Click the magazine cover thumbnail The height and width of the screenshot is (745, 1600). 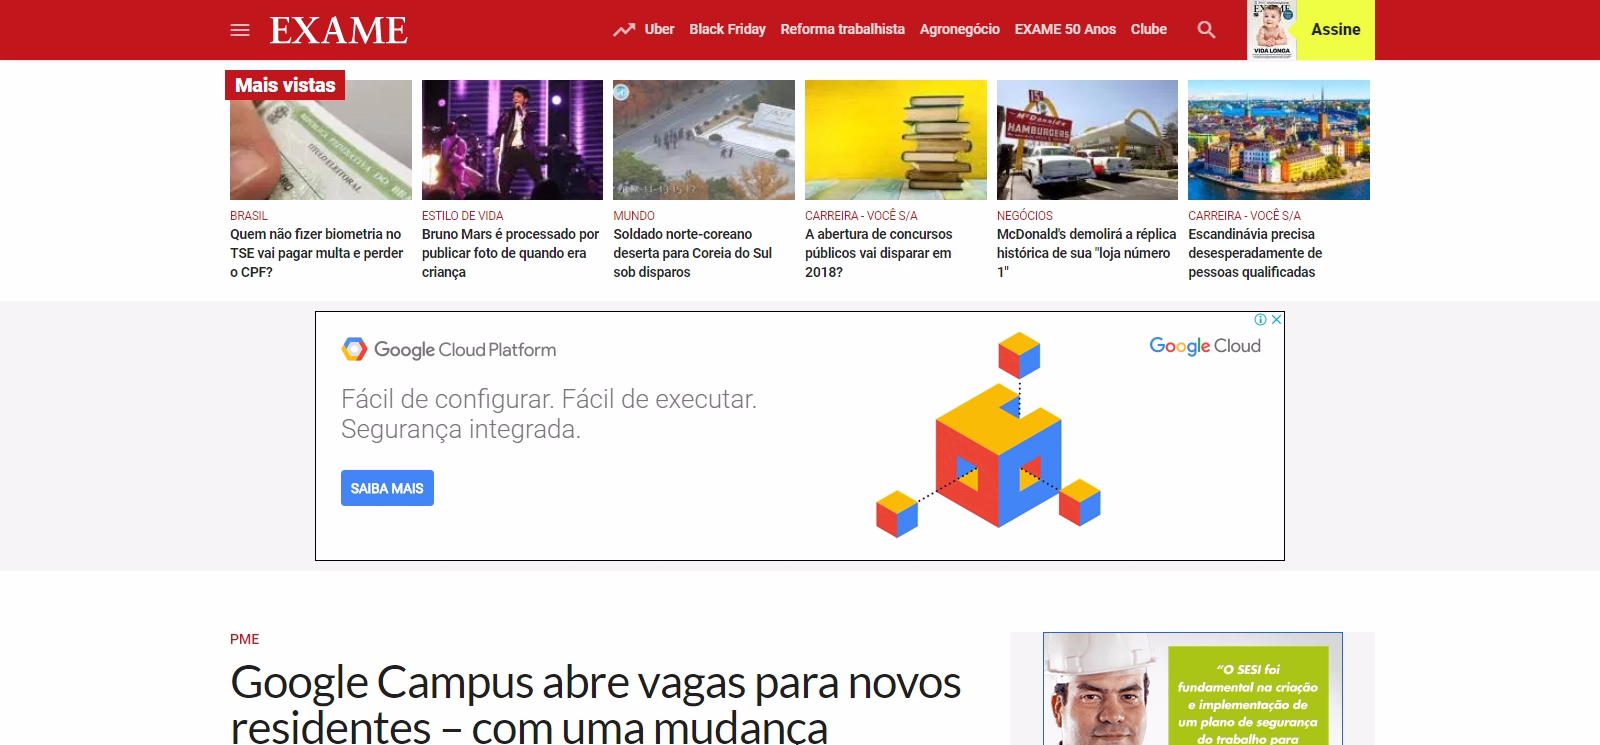pyautogui.click(x=1272, y=30)
